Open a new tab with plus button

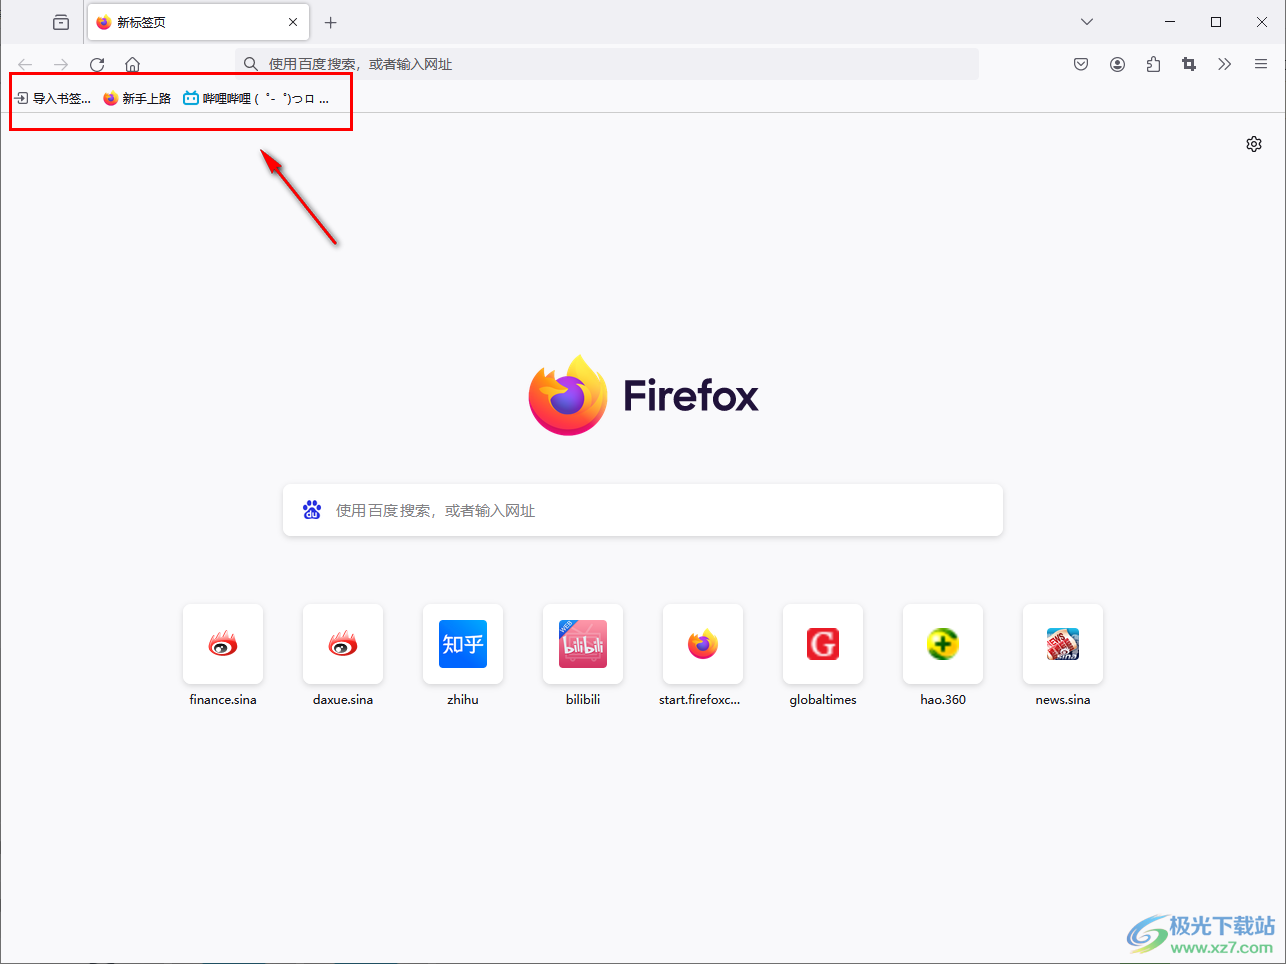331,22
